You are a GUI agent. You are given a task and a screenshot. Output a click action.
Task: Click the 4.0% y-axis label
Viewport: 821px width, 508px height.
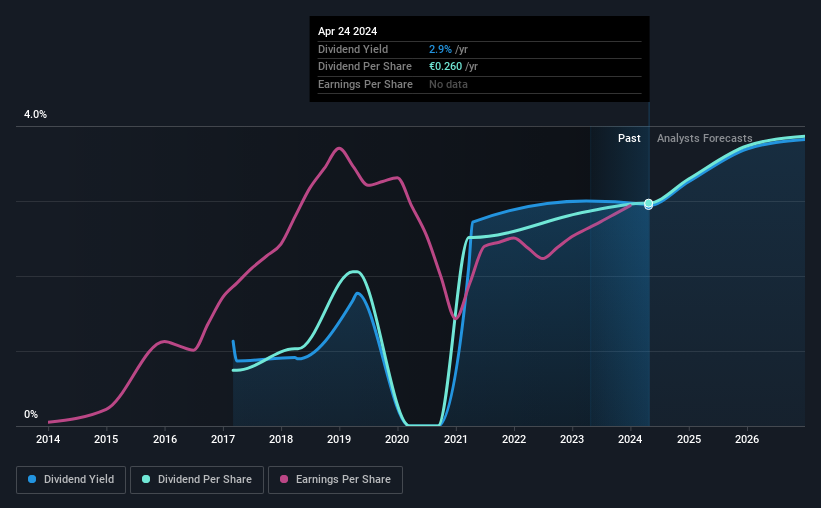pos(35,114)
